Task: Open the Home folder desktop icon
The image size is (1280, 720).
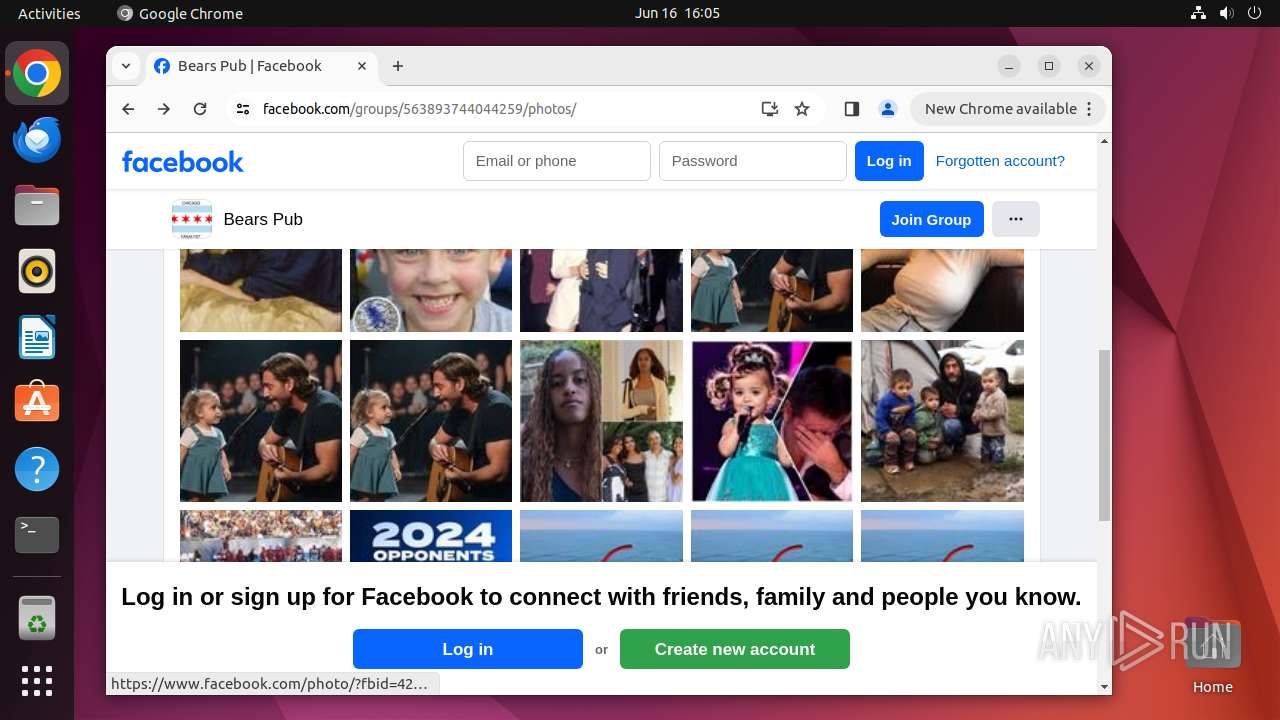Action: coord(1212,655)
